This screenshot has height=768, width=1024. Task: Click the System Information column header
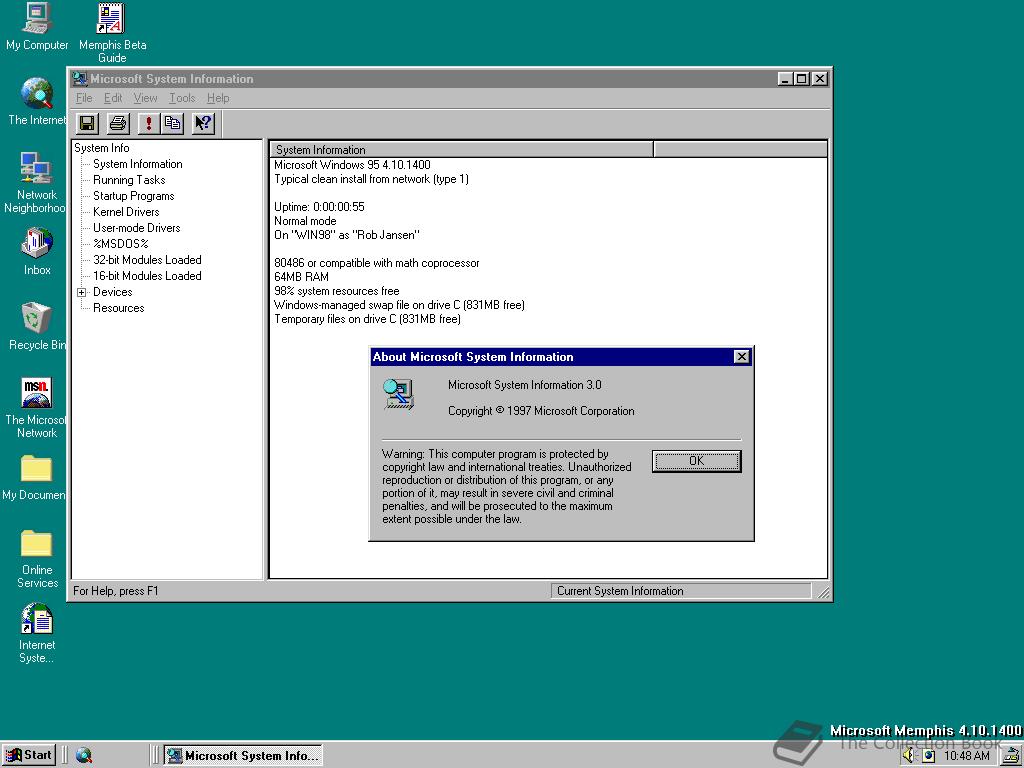[x=462, y=150]
